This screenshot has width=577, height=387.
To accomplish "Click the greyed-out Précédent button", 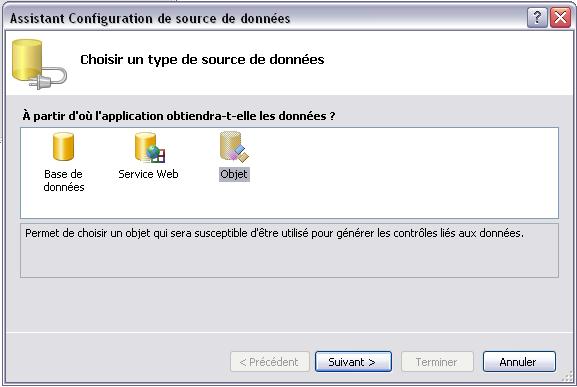I will coord(270,362).
